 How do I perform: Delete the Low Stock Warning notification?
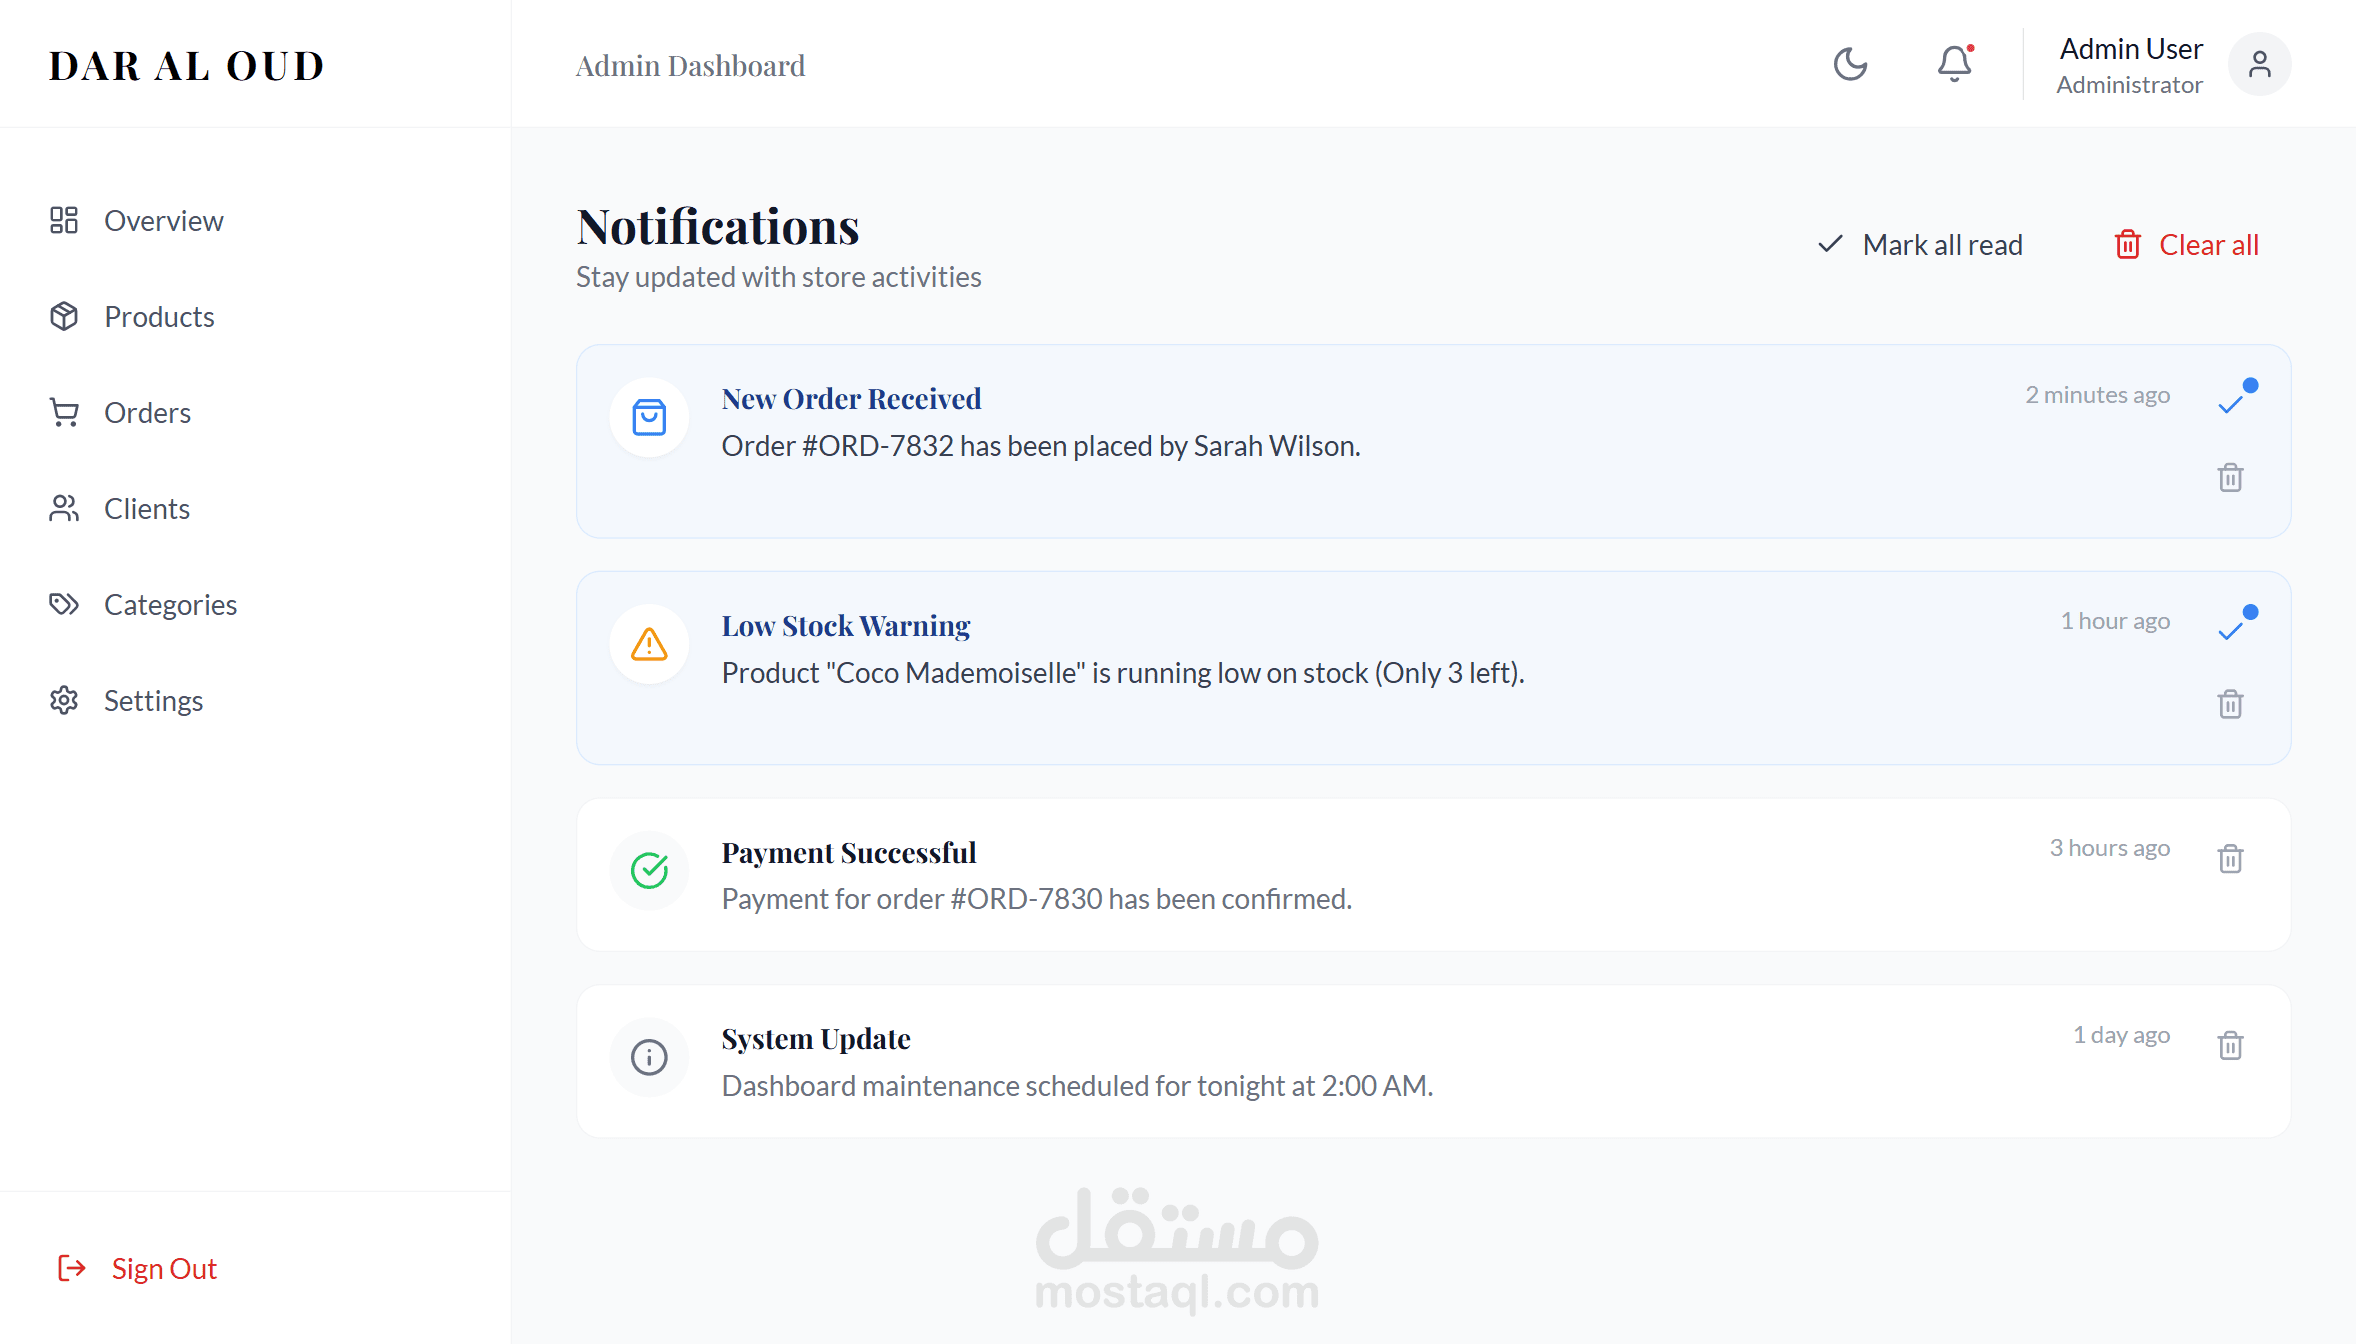click(2230, 704)
